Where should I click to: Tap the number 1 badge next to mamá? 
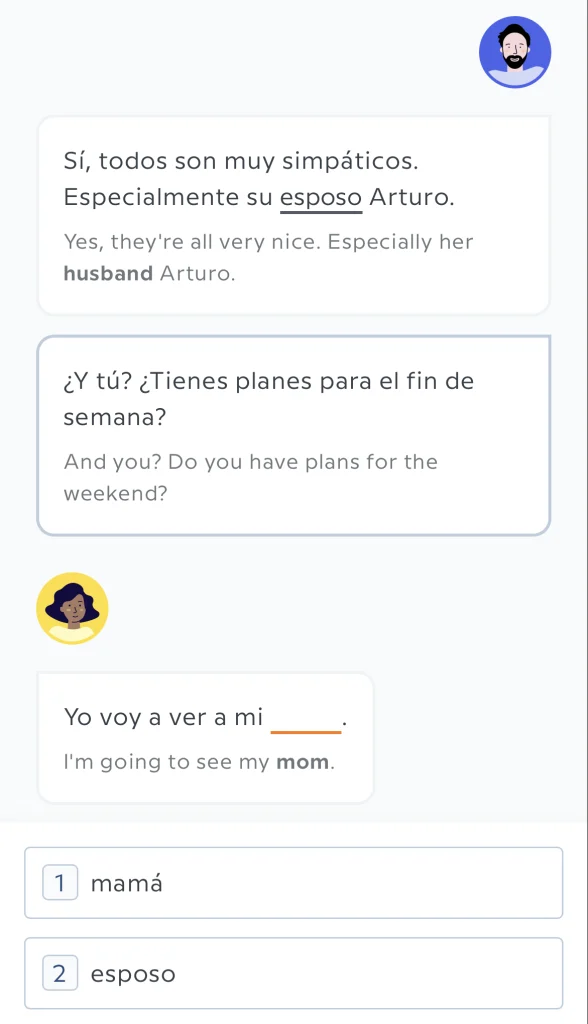tap(59, 883)
